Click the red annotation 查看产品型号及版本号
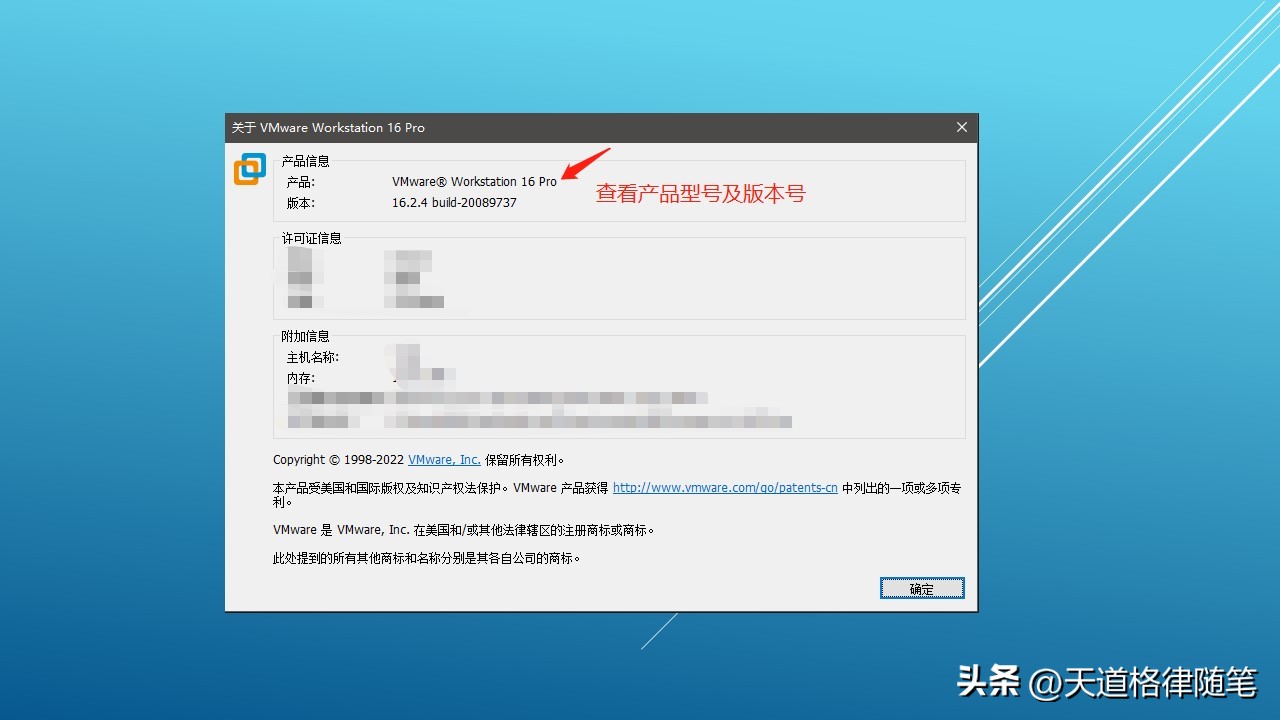The height and width of the screenshot is (720, 1280). 700,194
